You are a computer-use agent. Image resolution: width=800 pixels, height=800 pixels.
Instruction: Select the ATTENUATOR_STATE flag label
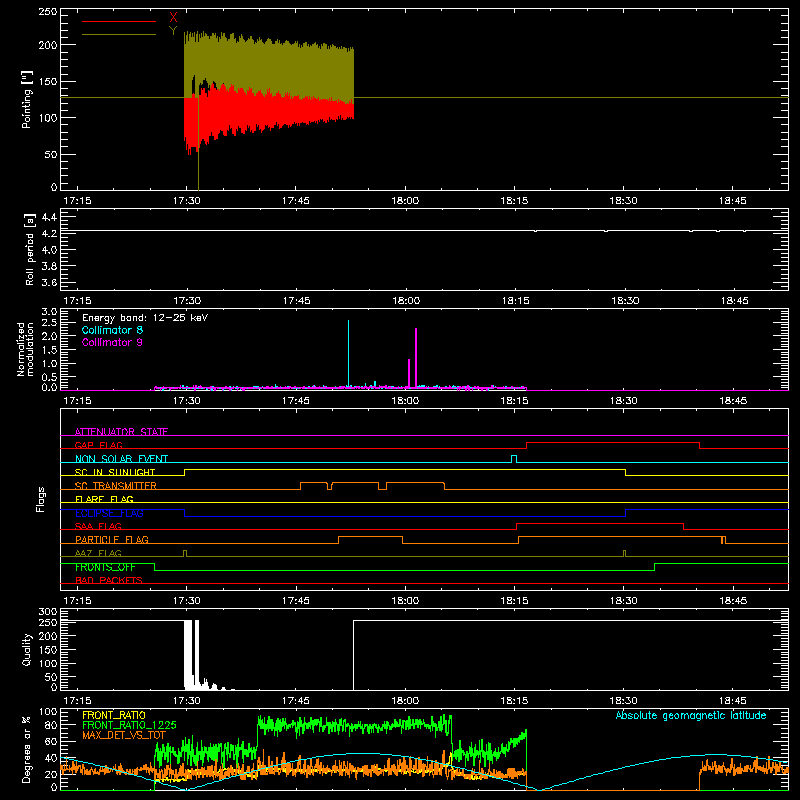121,432
